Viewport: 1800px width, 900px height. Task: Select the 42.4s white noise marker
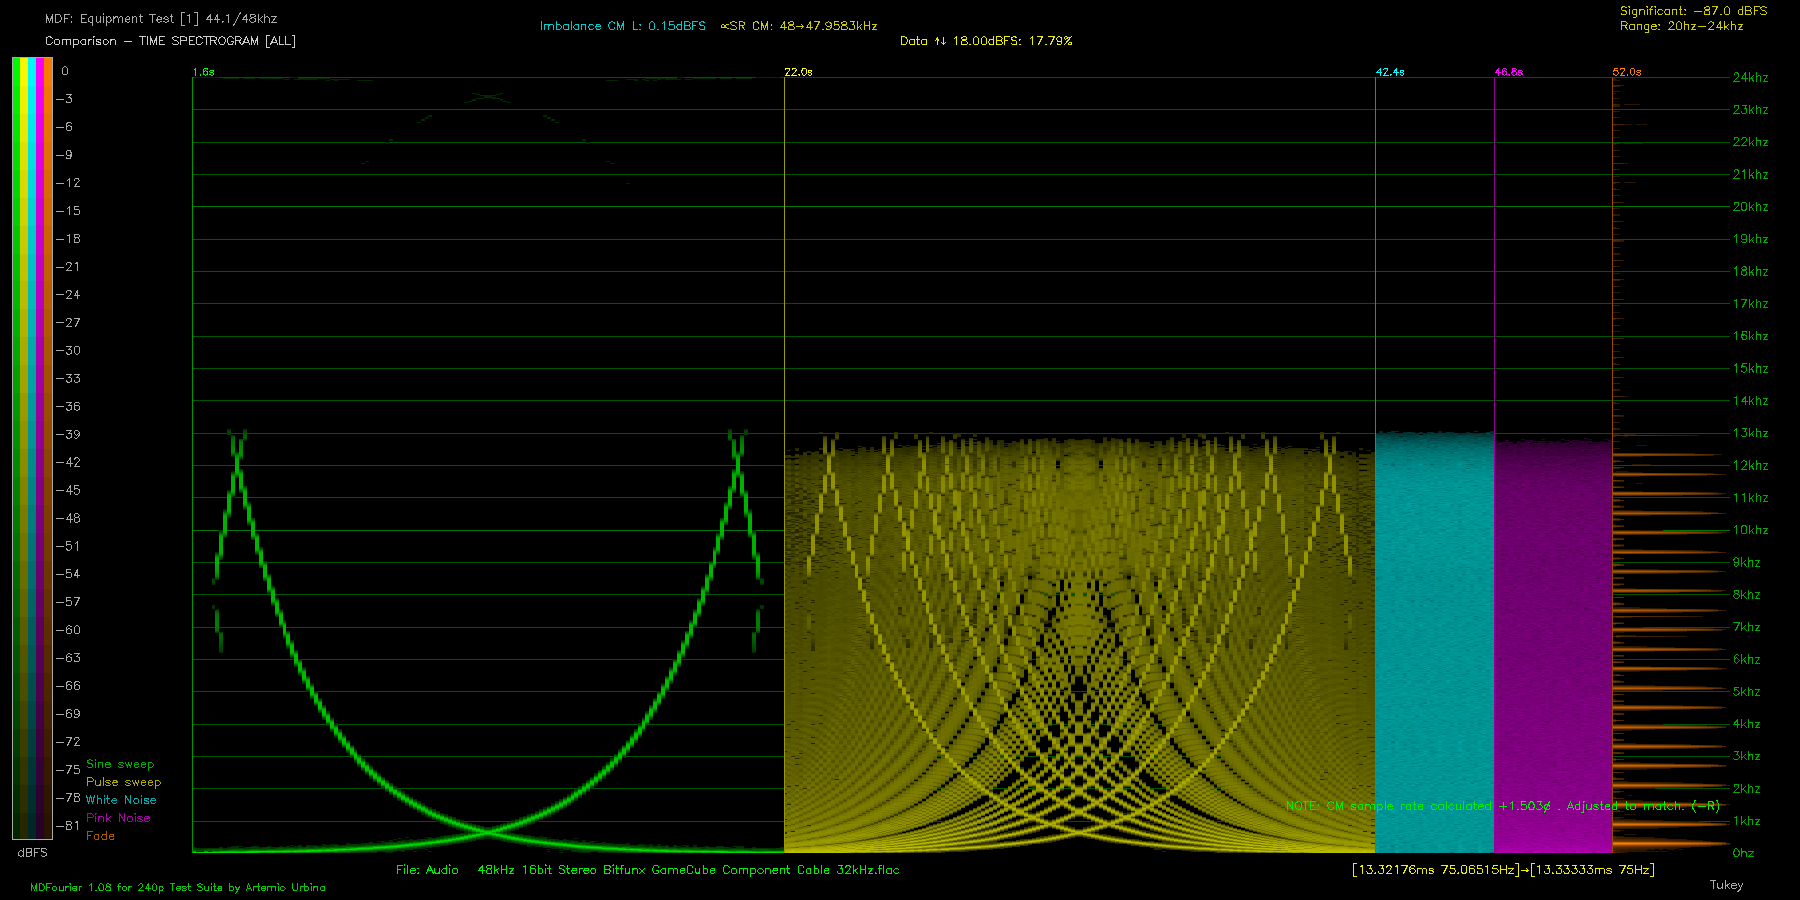click(1389, 72)
